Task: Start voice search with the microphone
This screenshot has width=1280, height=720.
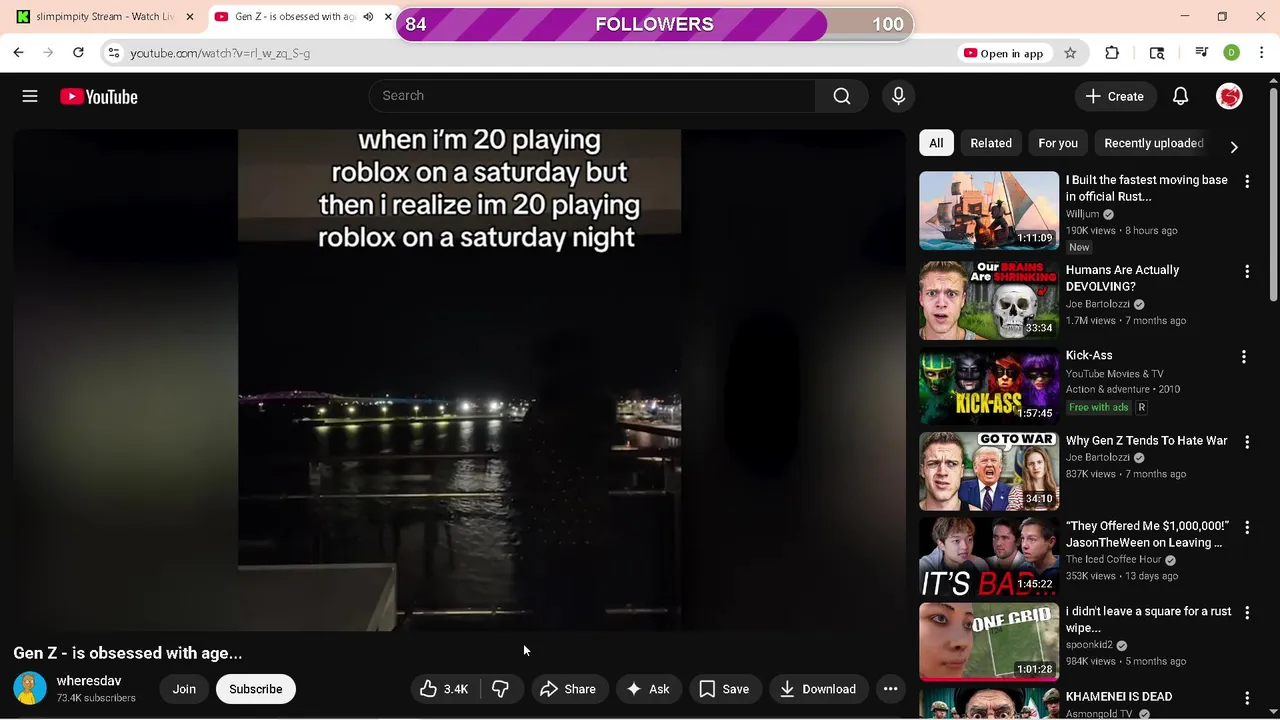Action: [898, 96]
